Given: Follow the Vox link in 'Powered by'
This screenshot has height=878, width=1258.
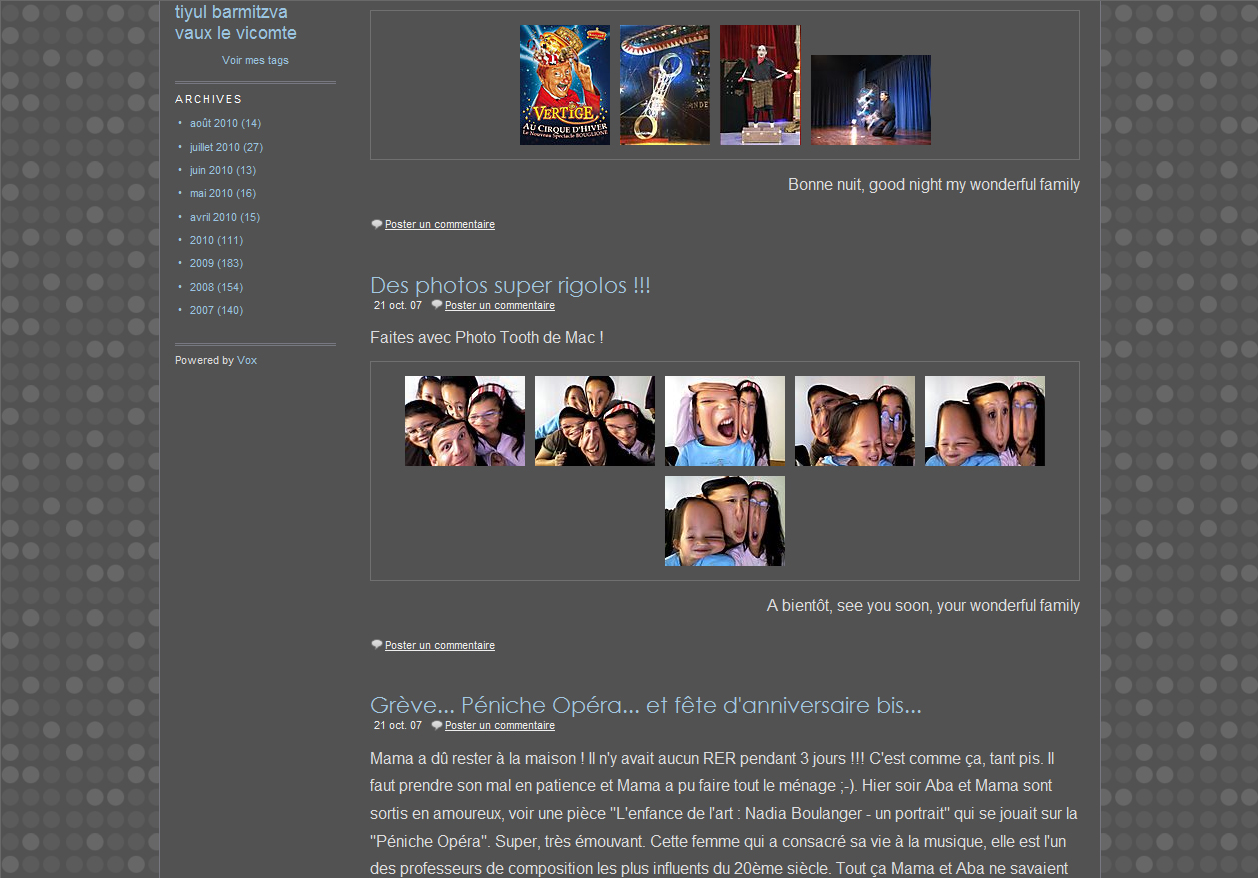Looking at the screenshot, I should [247, 360].
